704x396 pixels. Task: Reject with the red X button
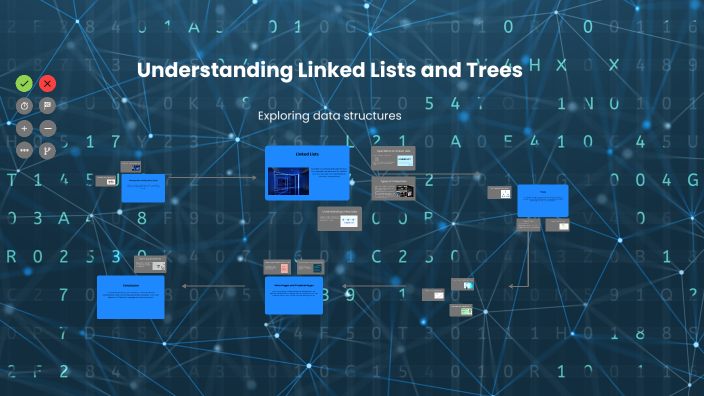pyautogui.click(x=47, y=84)
